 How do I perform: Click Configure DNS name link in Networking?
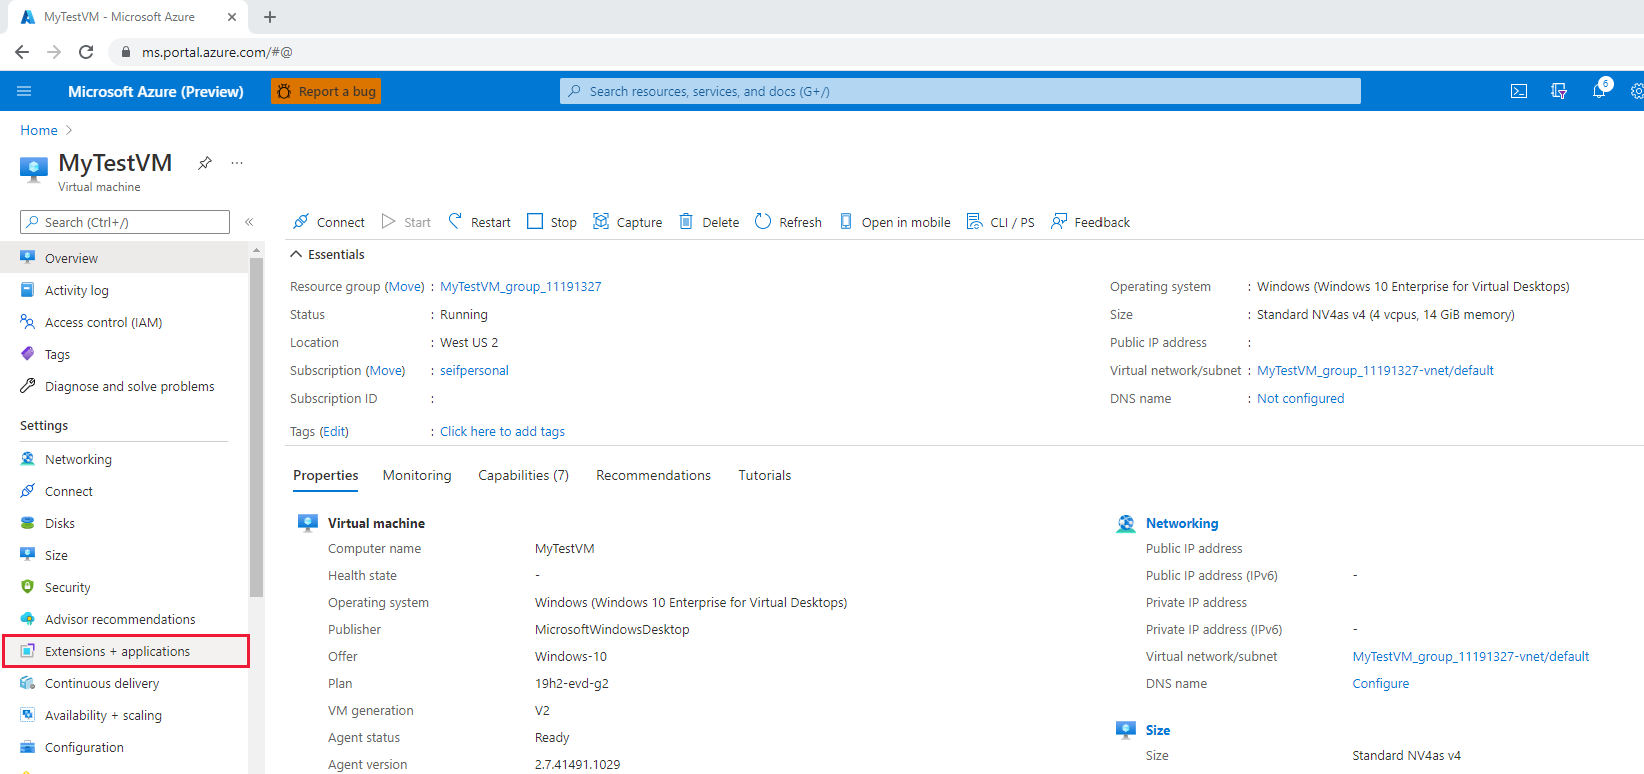click(1380, 683)
